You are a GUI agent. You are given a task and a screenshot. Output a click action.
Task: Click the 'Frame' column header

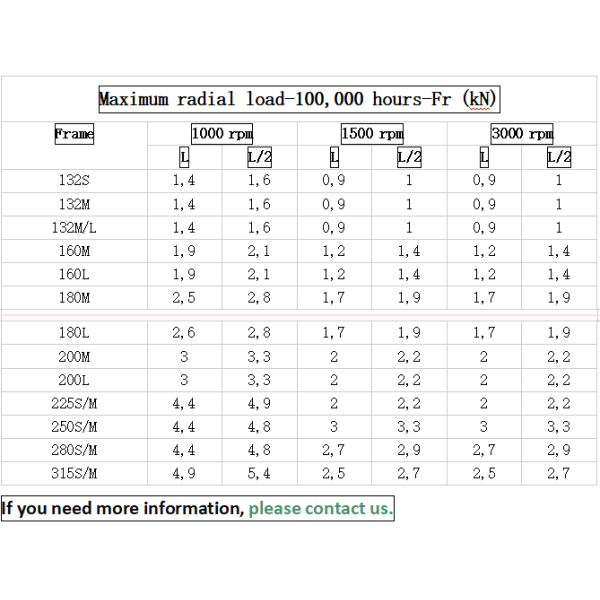click(74, 134)
